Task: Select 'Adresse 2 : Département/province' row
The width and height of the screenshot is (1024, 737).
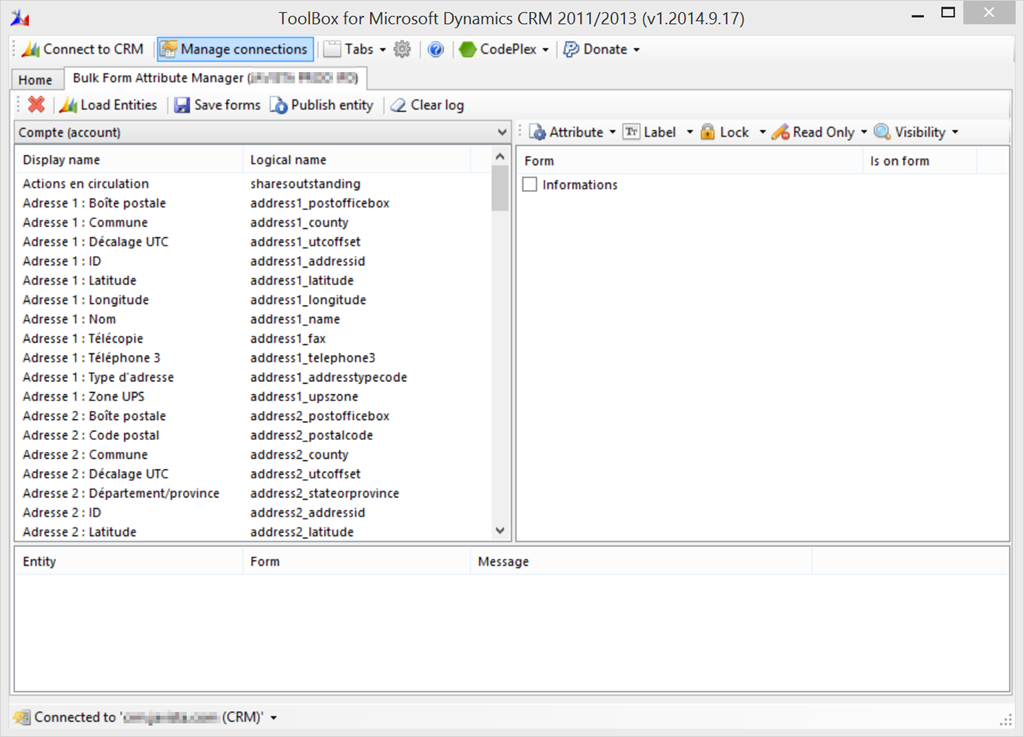Action: coord(253,494)
